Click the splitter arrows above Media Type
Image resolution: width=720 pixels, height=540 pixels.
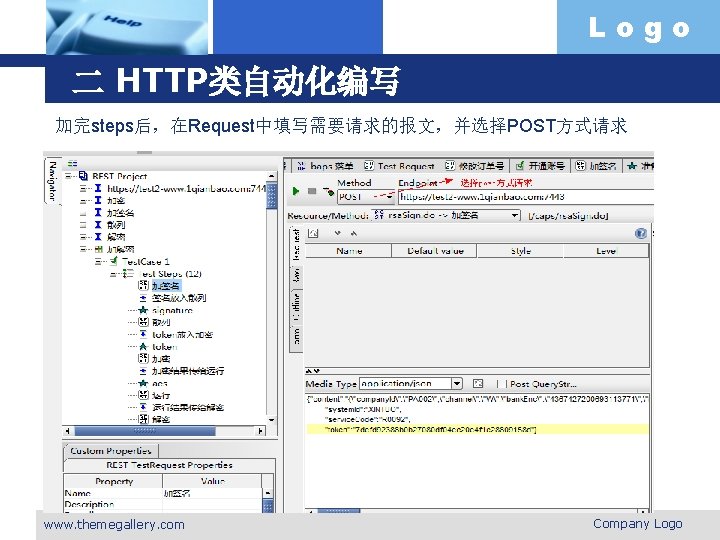312,371
